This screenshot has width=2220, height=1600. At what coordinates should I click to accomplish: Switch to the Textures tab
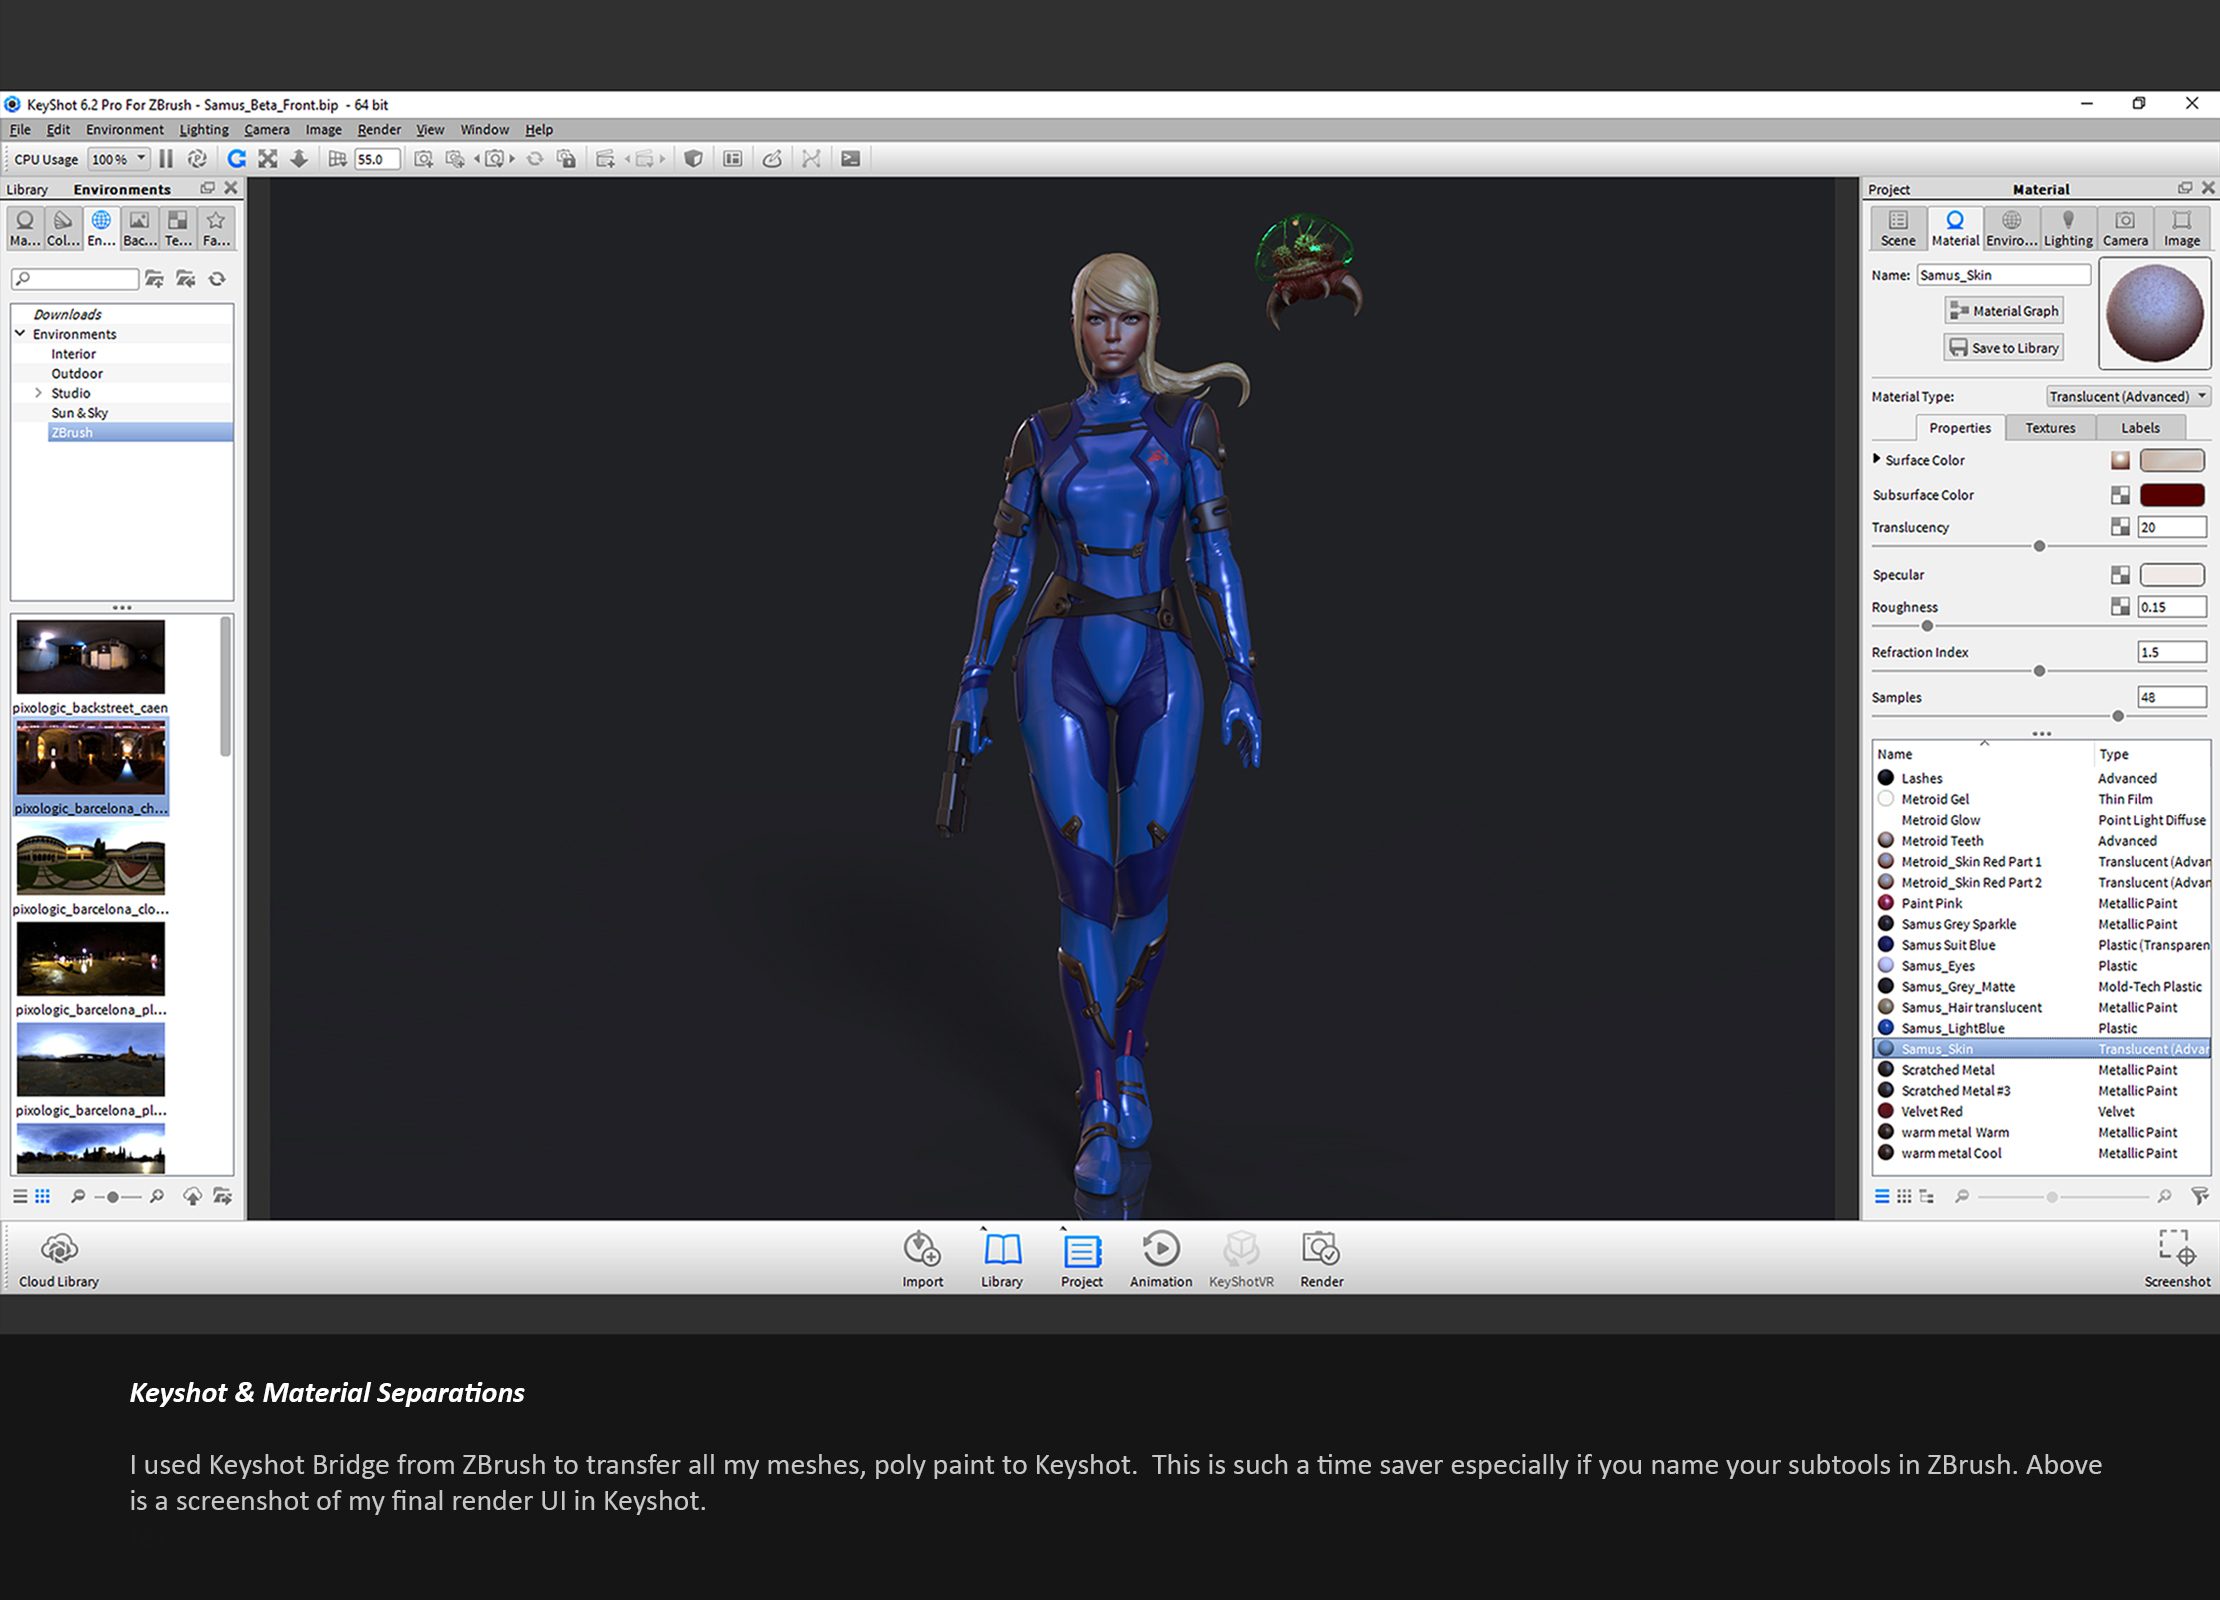coord(2050,428)
